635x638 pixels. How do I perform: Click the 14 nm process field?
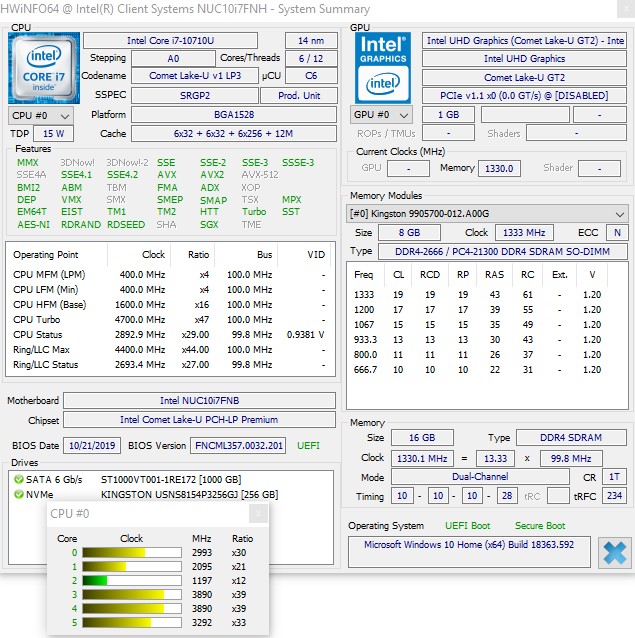[311, 41]
